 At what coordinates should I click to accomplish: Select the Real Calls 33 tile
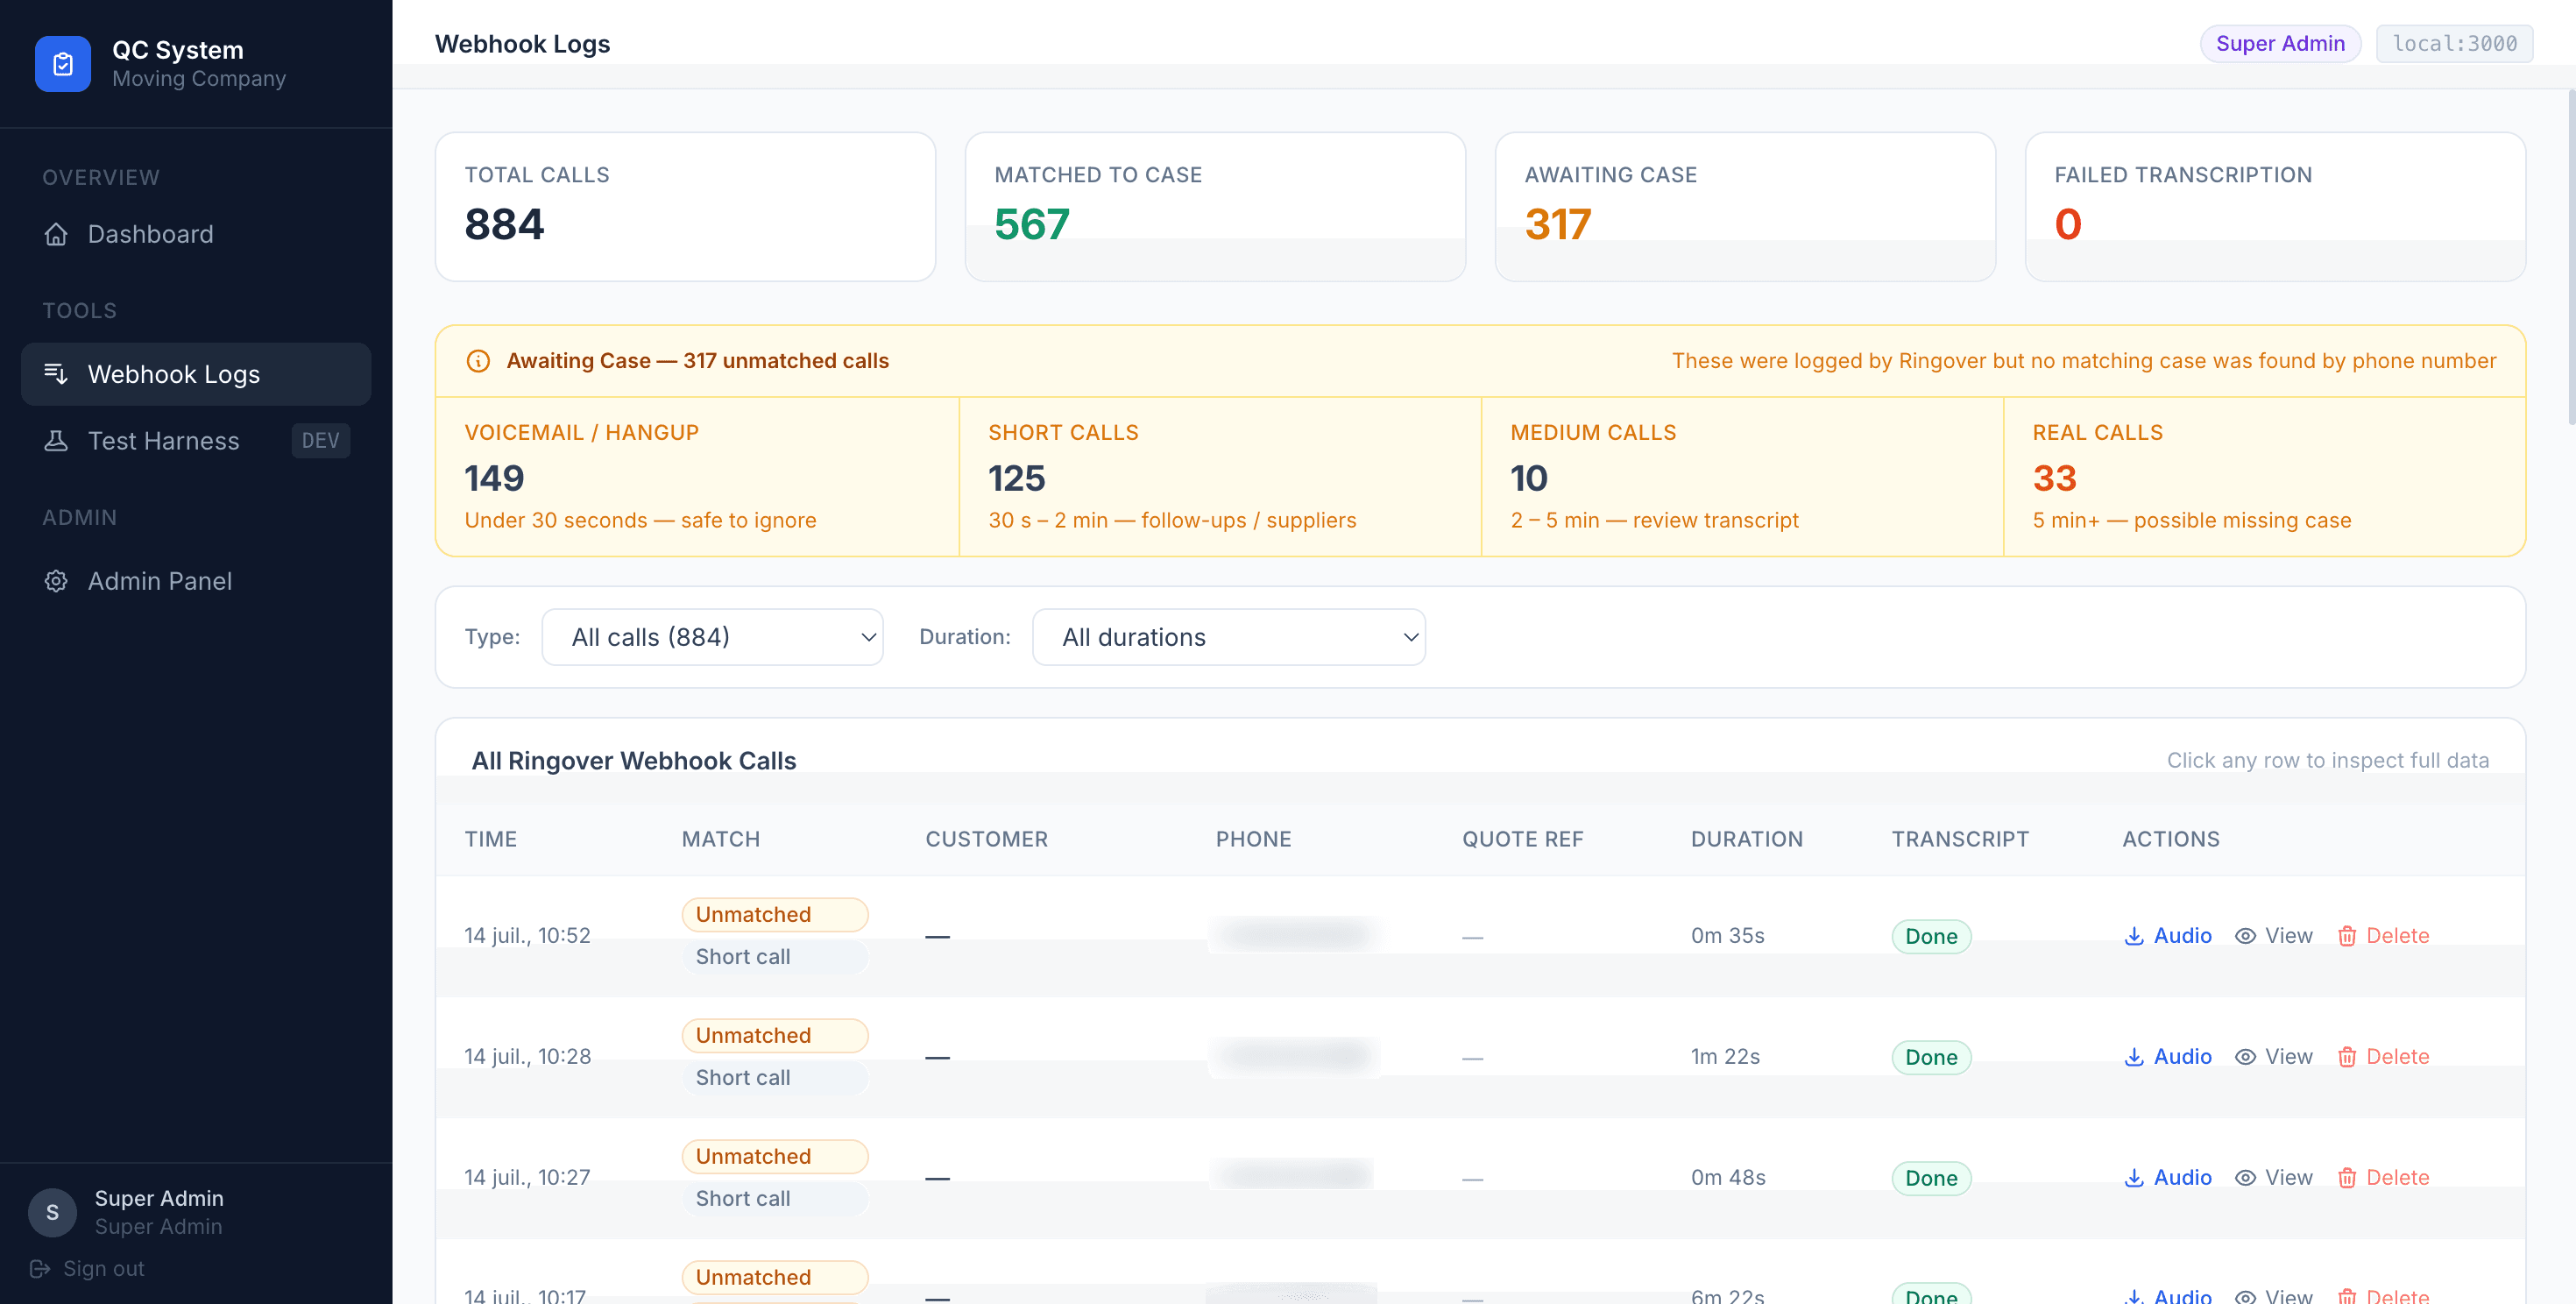coord(2264,477)
